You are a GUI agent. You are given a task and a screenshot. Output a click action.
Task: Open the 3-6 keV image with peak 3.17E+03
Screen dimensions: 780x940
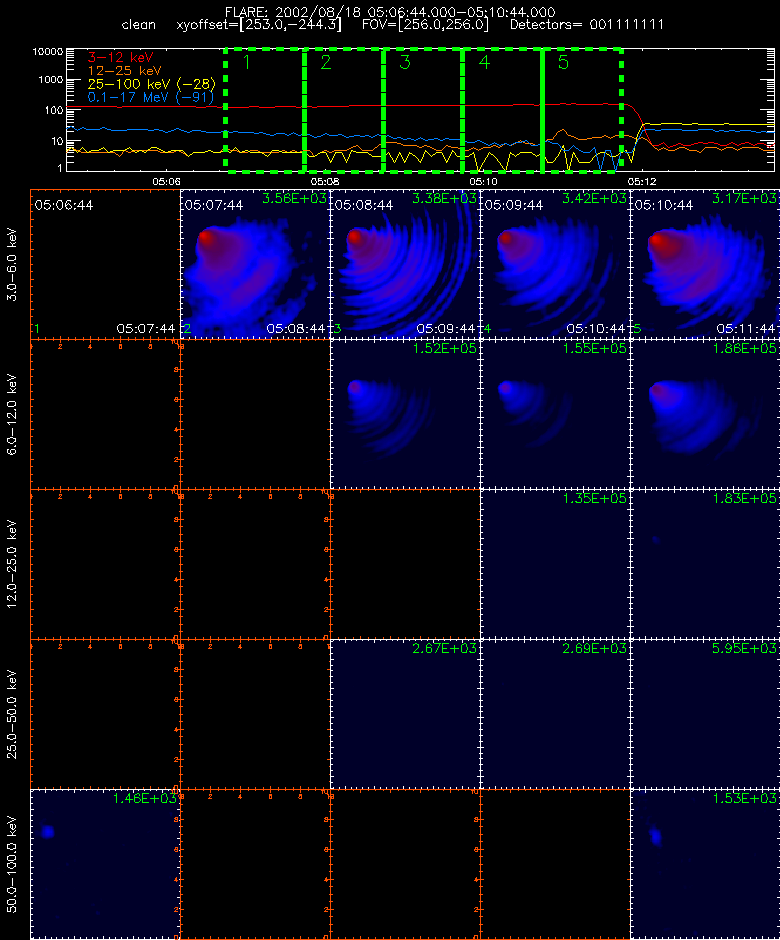click(705, 264)
